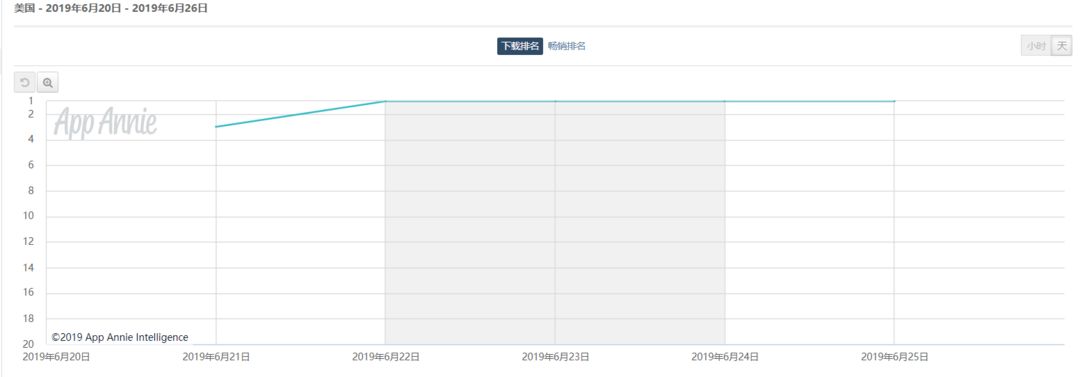Select the line start point on June 21
This screenshot has width=1080, height=377.
click(216, 127)
